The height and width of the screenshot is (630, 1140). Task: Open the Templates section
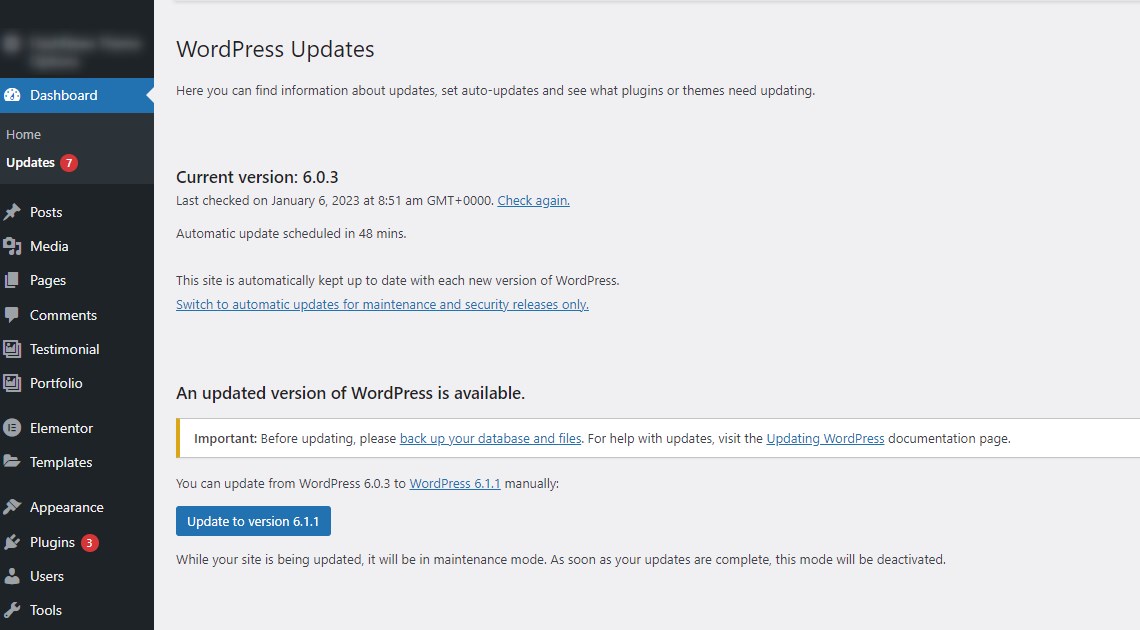(x=60, y=462)
